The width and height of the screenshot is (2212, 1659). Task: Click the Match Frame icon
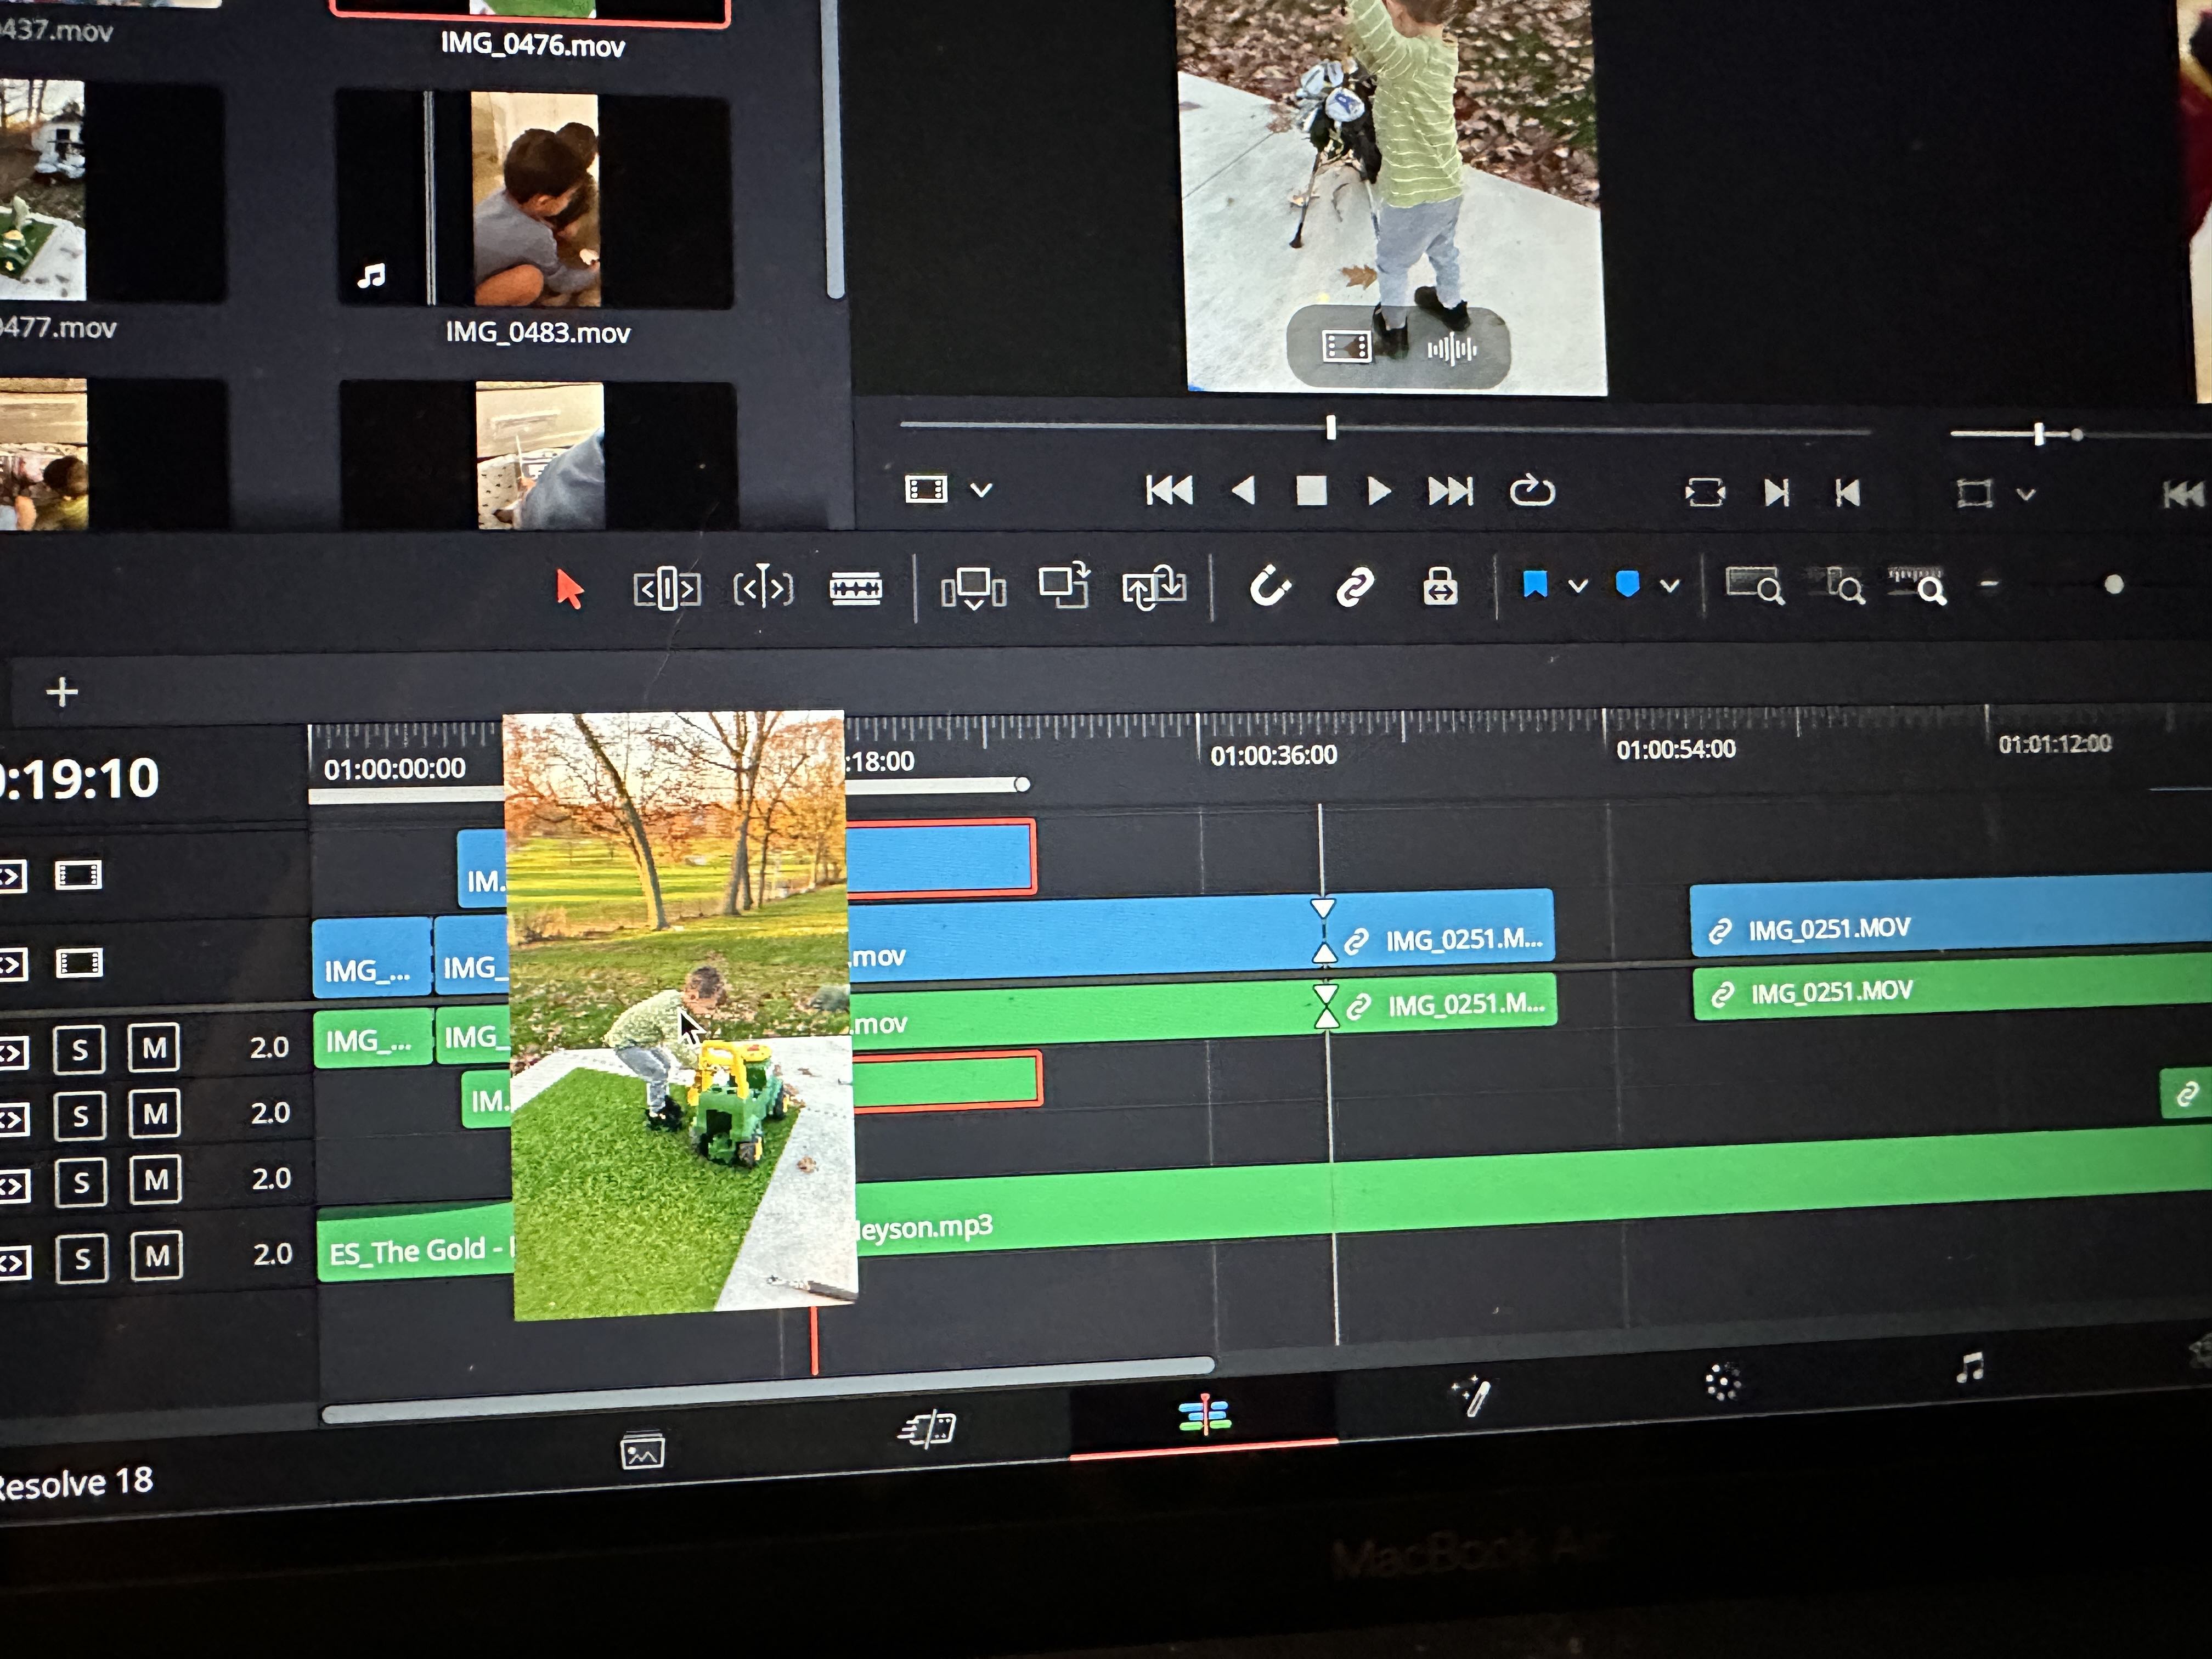[x=1705, y=492]
